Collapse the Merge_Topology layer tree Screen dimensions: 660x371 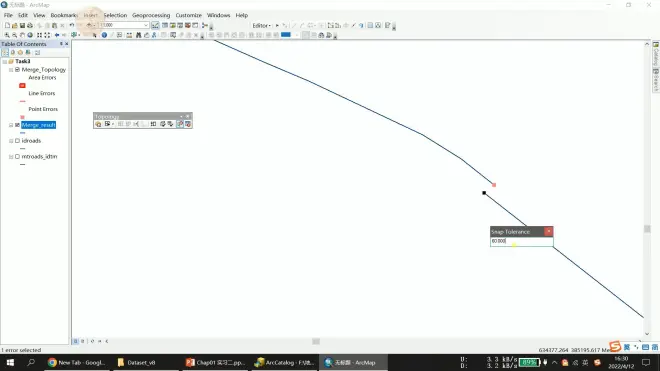point(11,70)
